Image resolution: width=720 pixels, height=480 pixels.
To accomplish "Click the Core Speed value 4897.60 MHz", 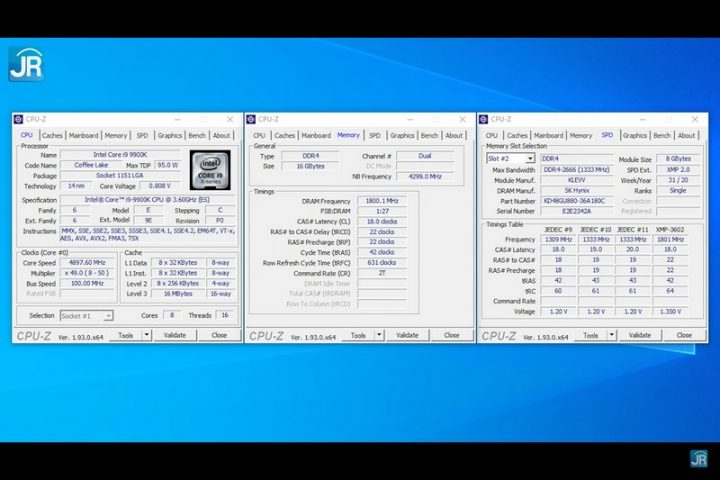I will point(87,263).
